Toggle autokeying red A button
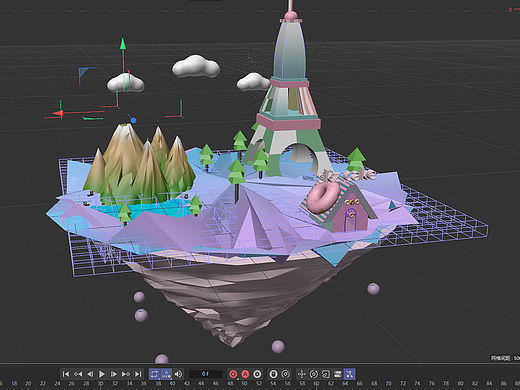The height and width of the screenshot is (390, 520). 245,374
